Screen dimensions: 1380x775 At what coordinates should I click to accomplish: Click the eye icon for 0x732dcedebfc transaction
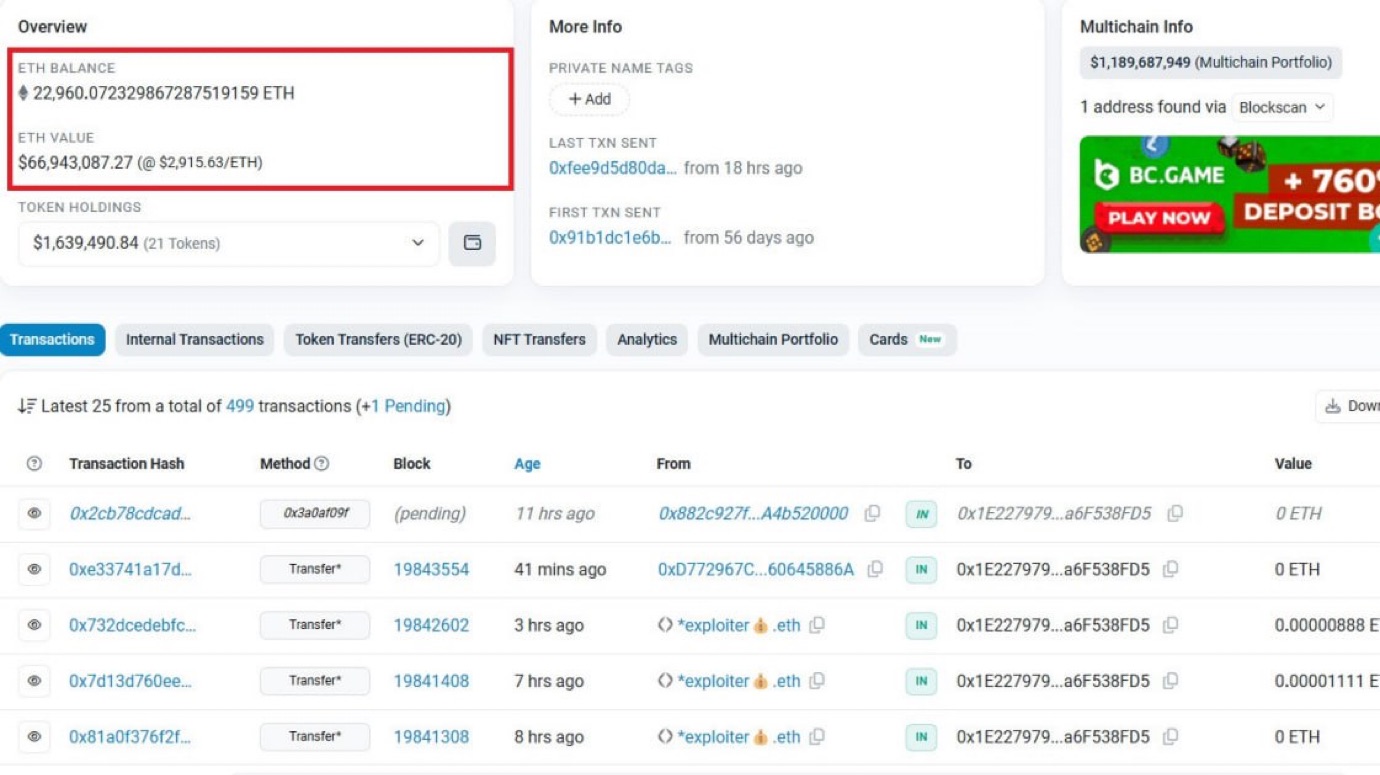tap(34, 626)
